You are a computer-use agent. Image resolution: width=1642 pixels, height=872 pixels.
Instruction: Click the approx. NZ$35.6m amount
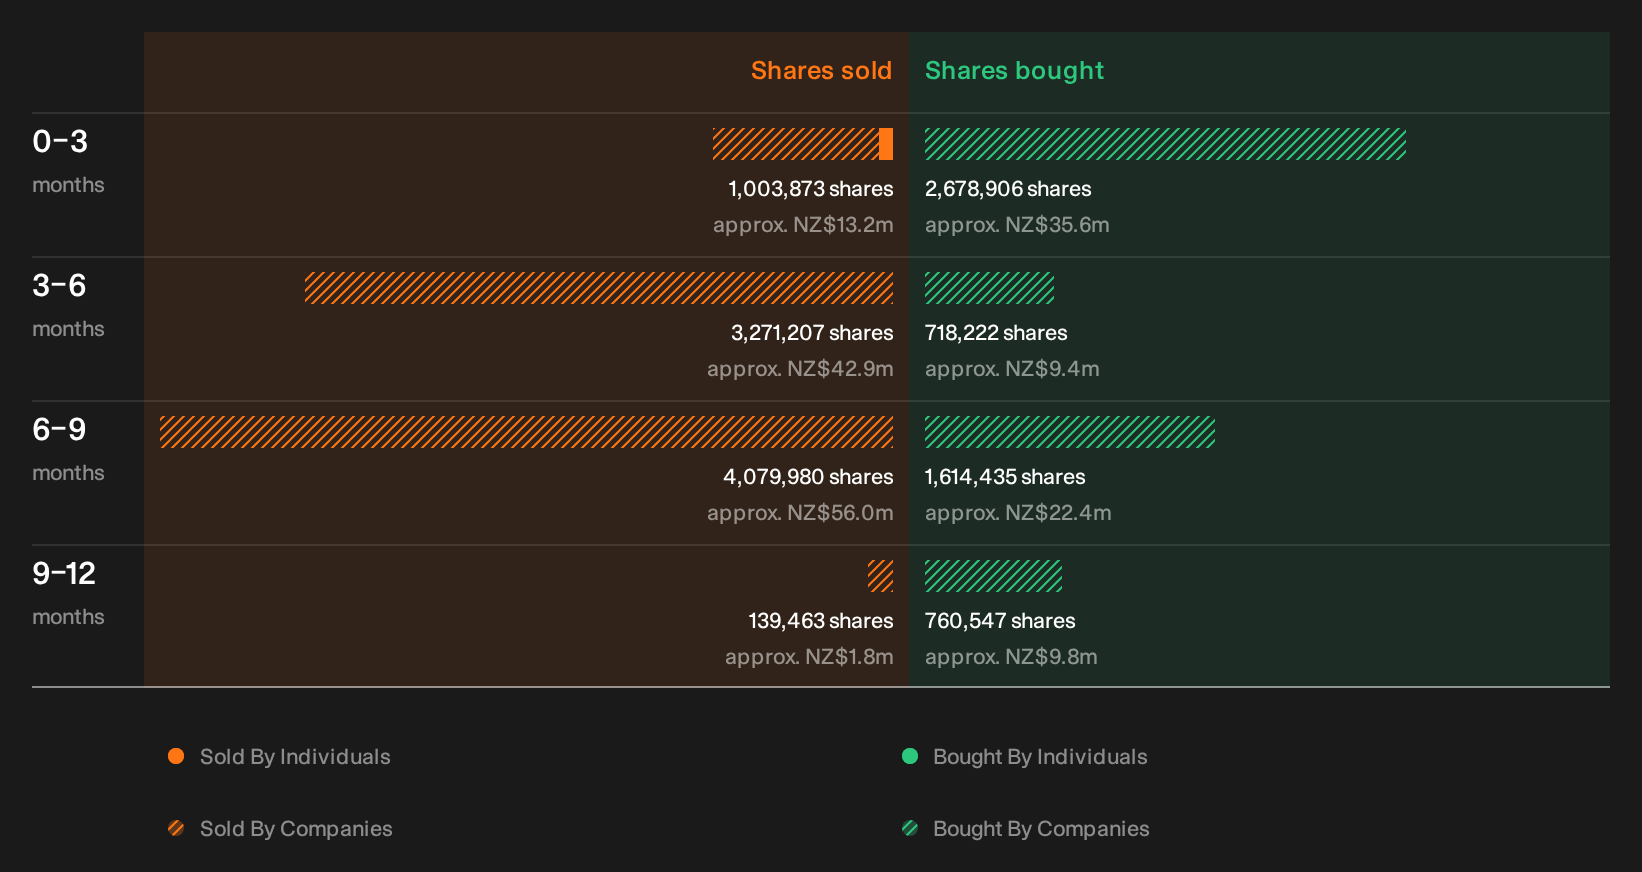click(1017, 225)
